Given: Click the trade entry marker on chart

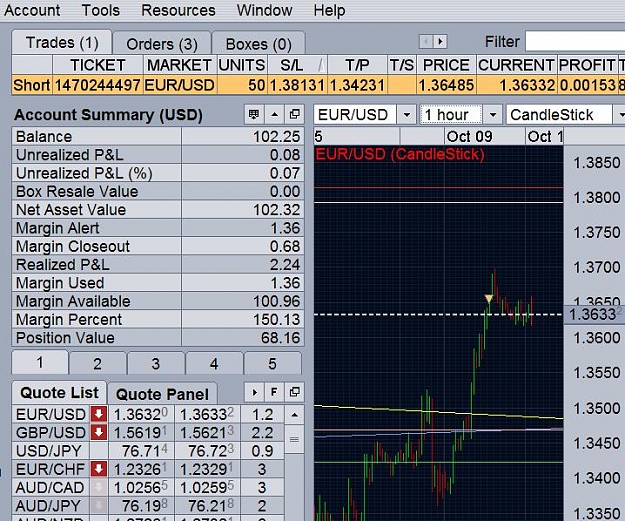Looking at the screenshot, I should 489,298.
